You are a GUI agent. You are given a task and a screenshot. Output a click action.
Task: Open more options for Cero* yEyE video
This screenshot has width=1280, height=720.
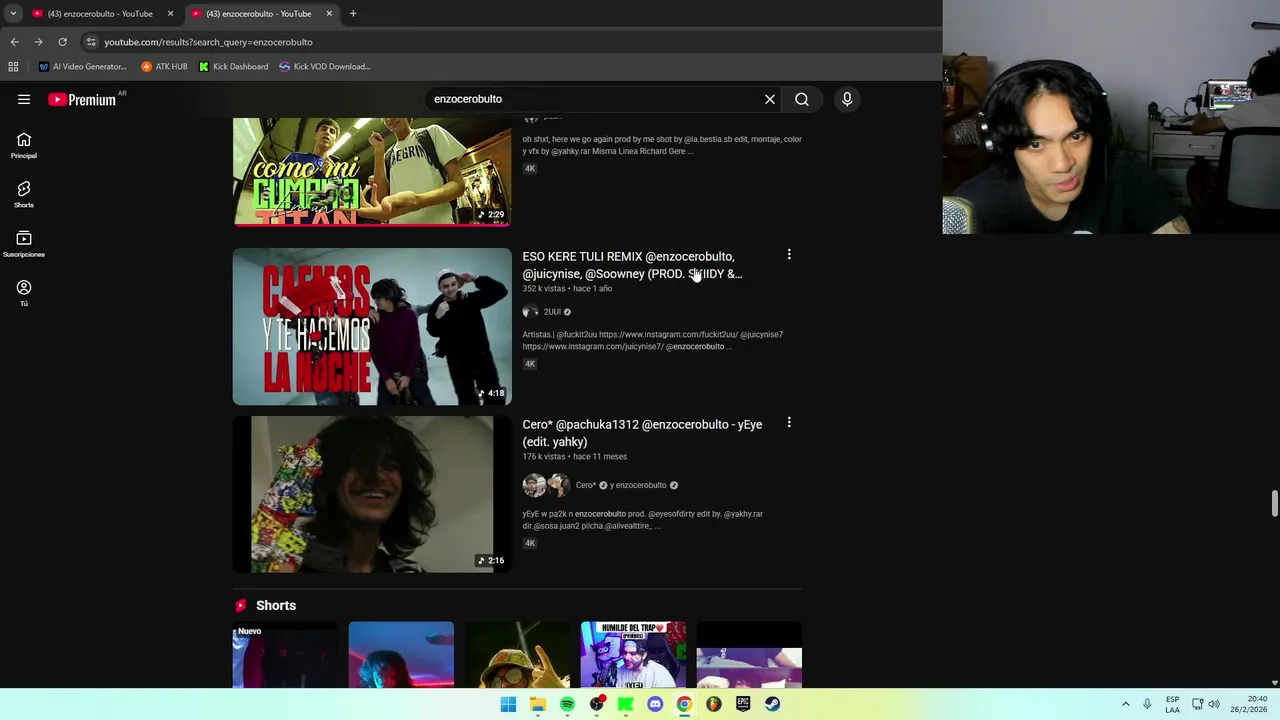789,423
